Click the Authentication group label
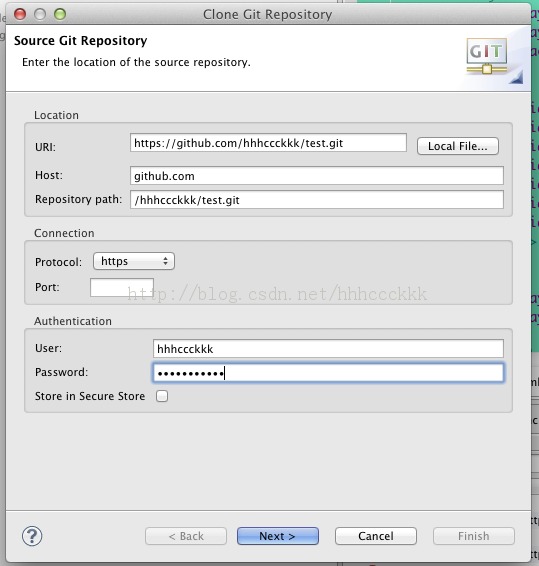Screen dimensions: 539x566 [x=73, y=321]
